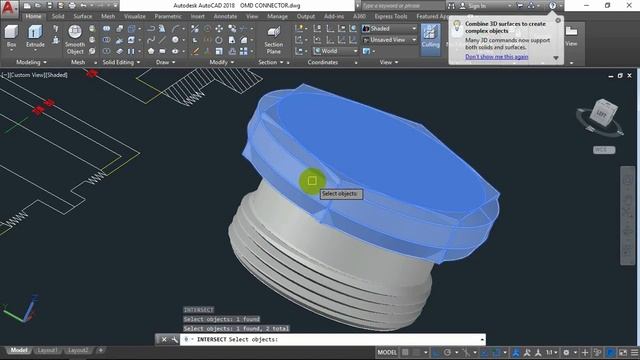Expand the Section panel
This screenshot has width=640, height=360.
pyautogui.click(x=271, y=62)
